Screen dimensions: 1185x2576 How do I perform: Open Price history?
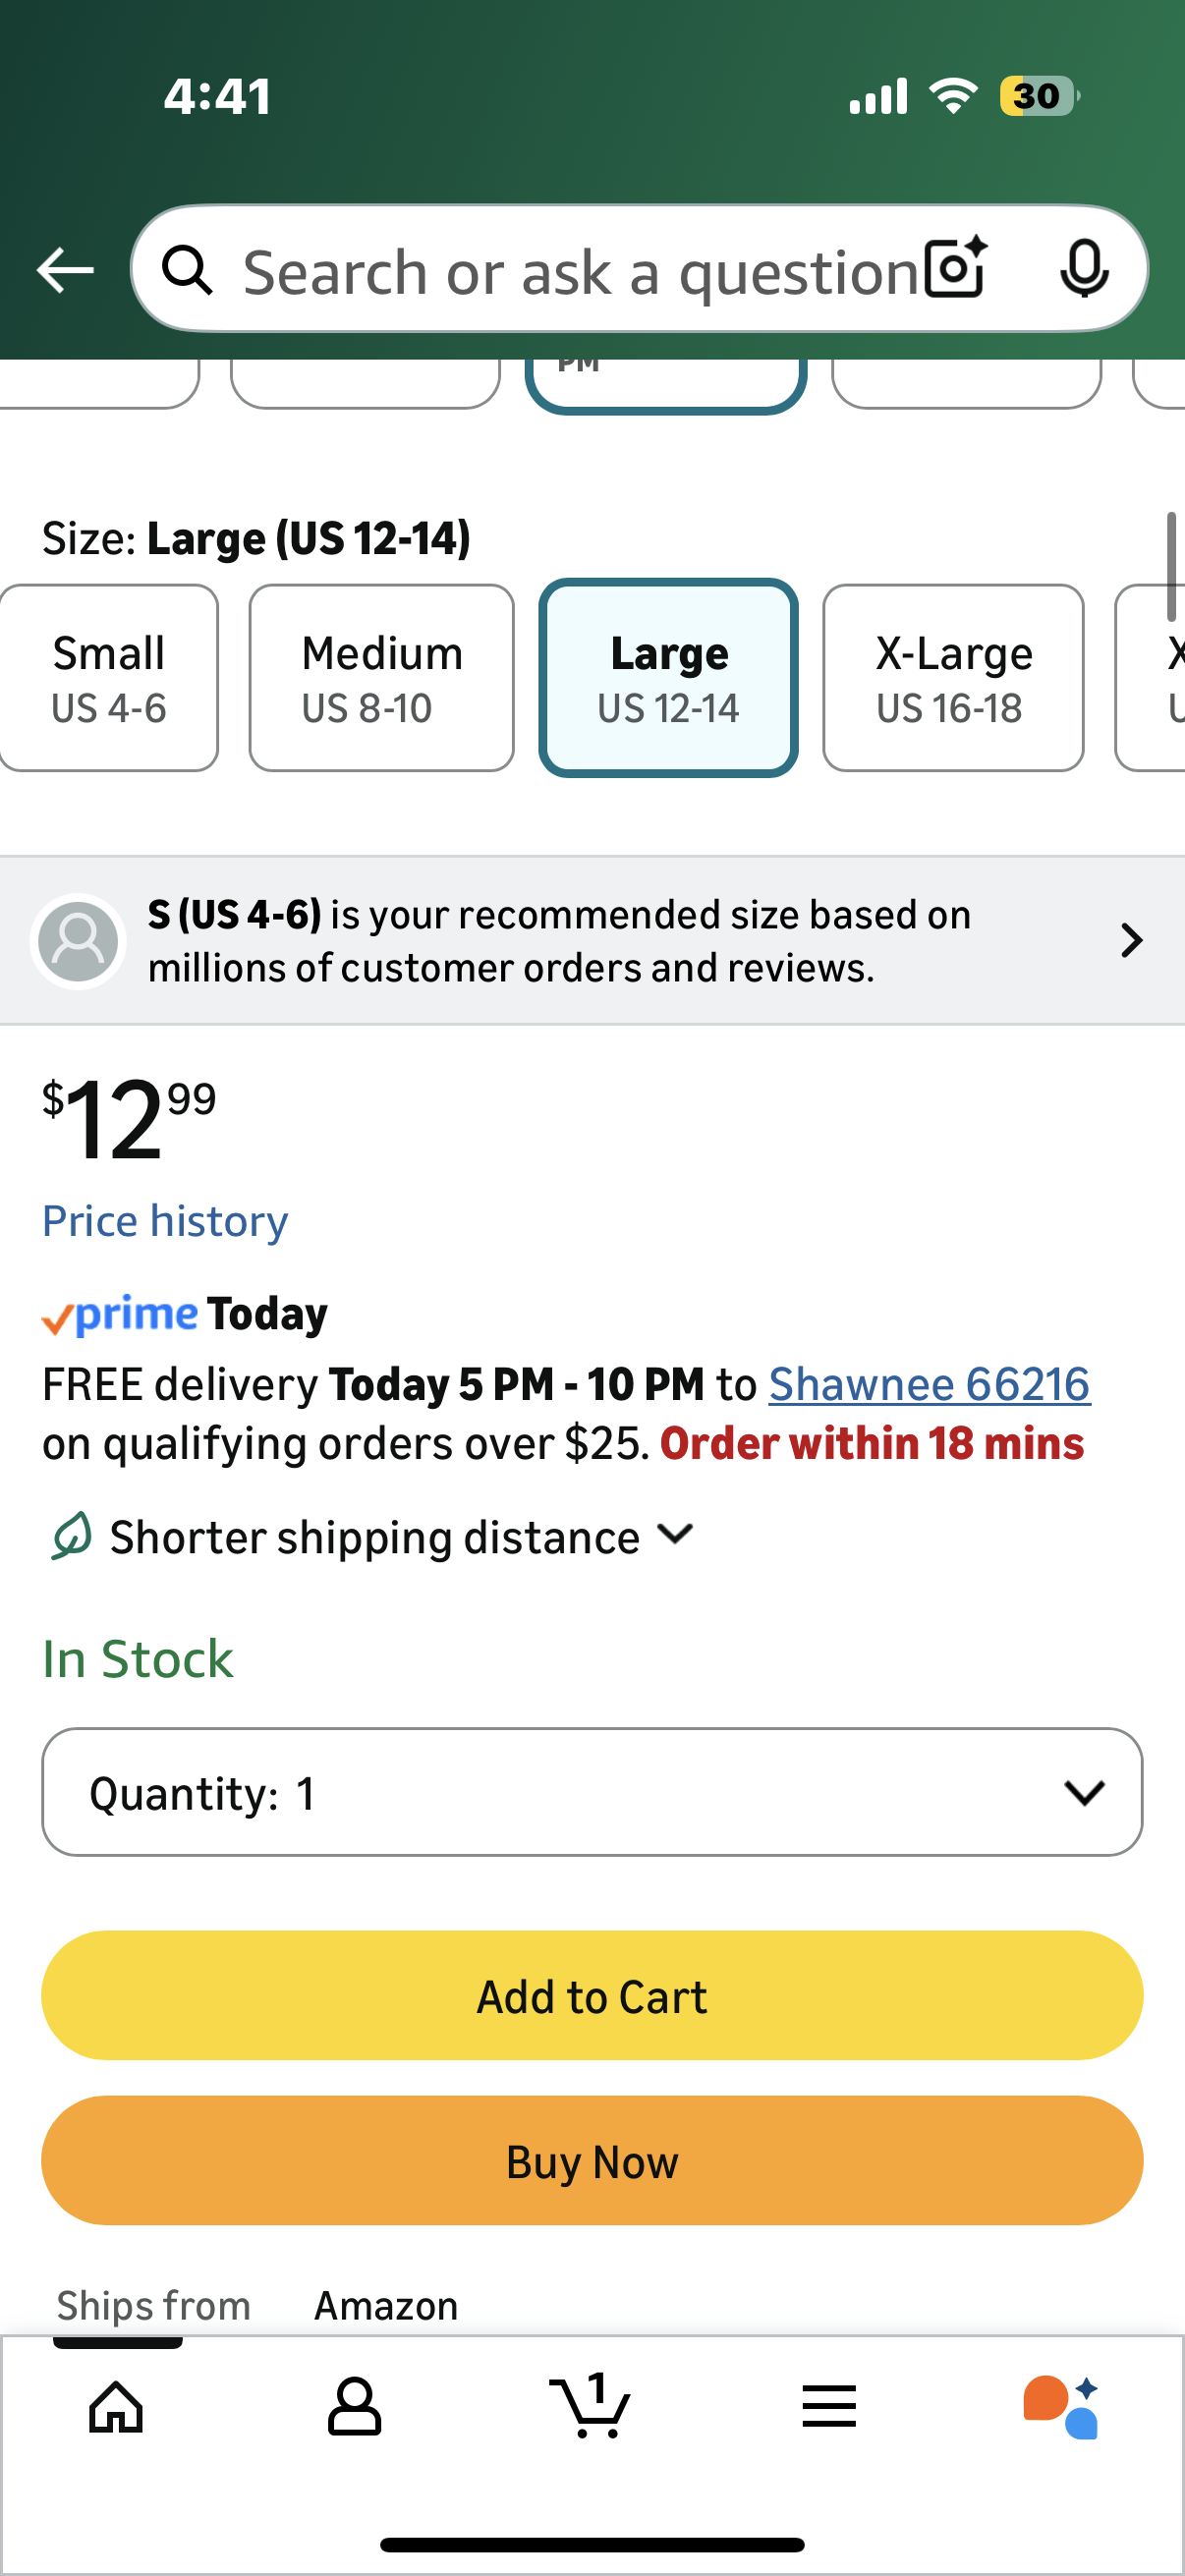pyautogui.click(x=164, y=1220)
